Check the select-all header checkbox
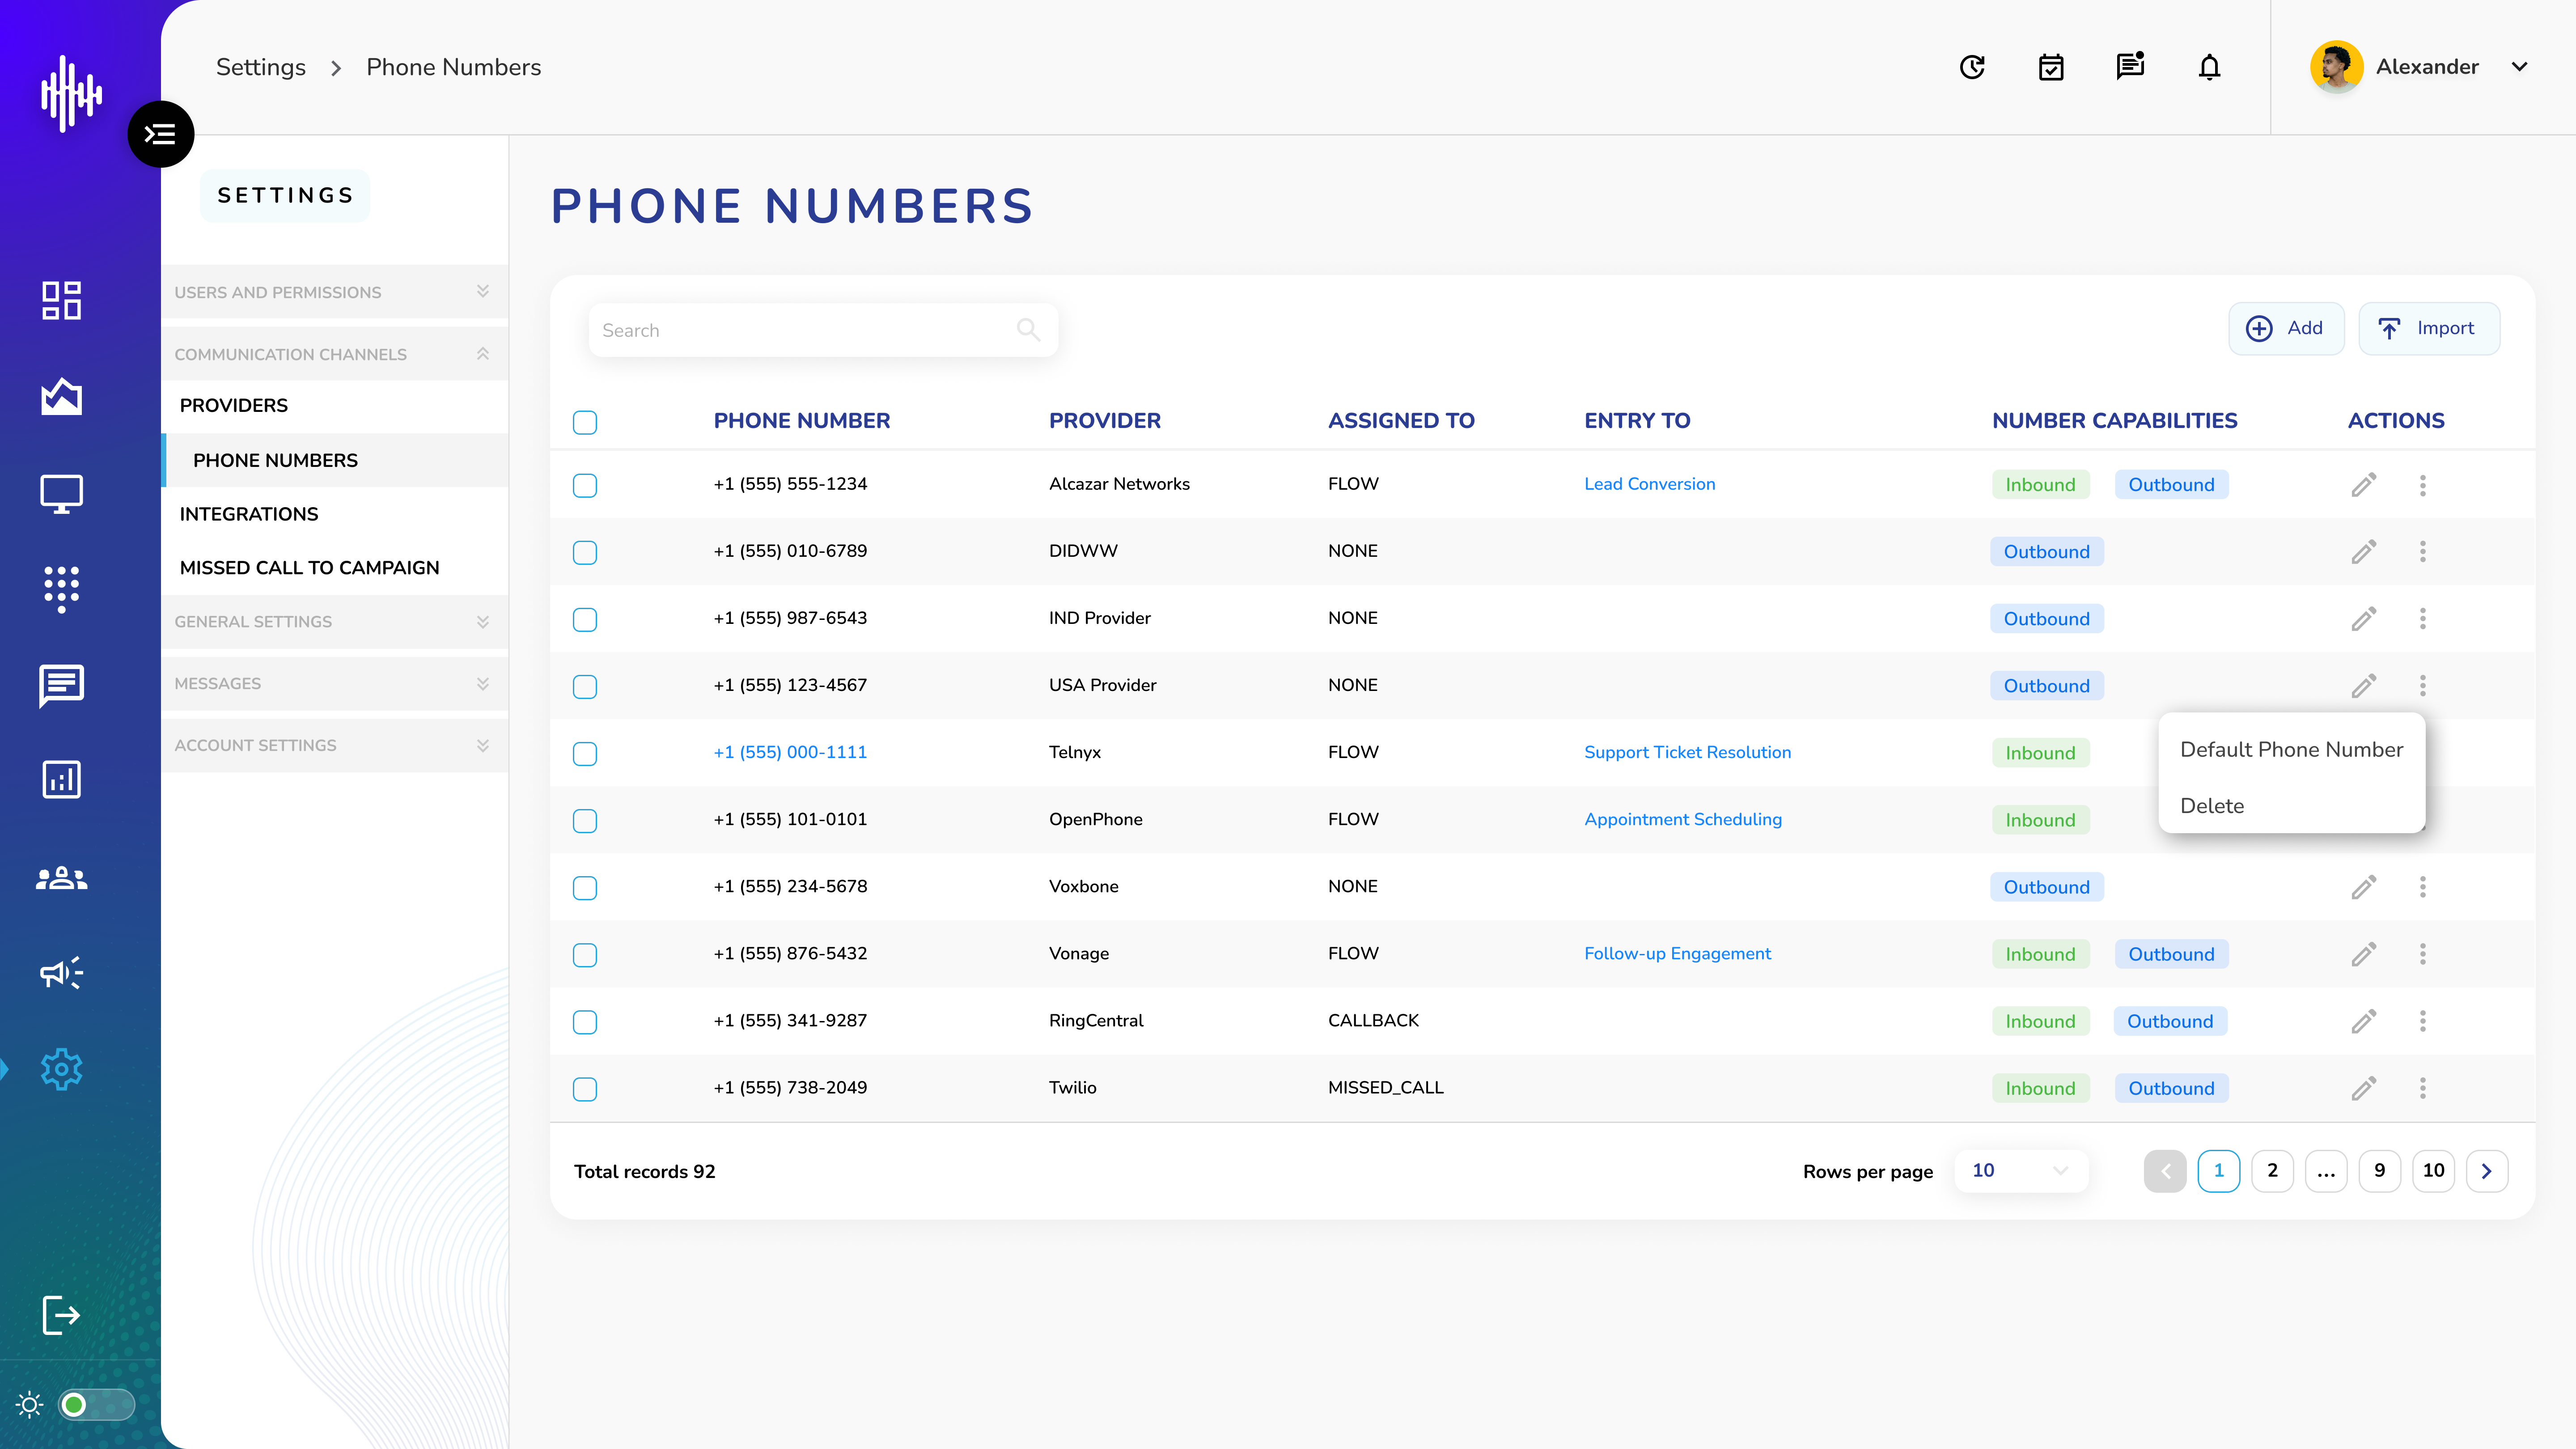 [x=585, y=422]
